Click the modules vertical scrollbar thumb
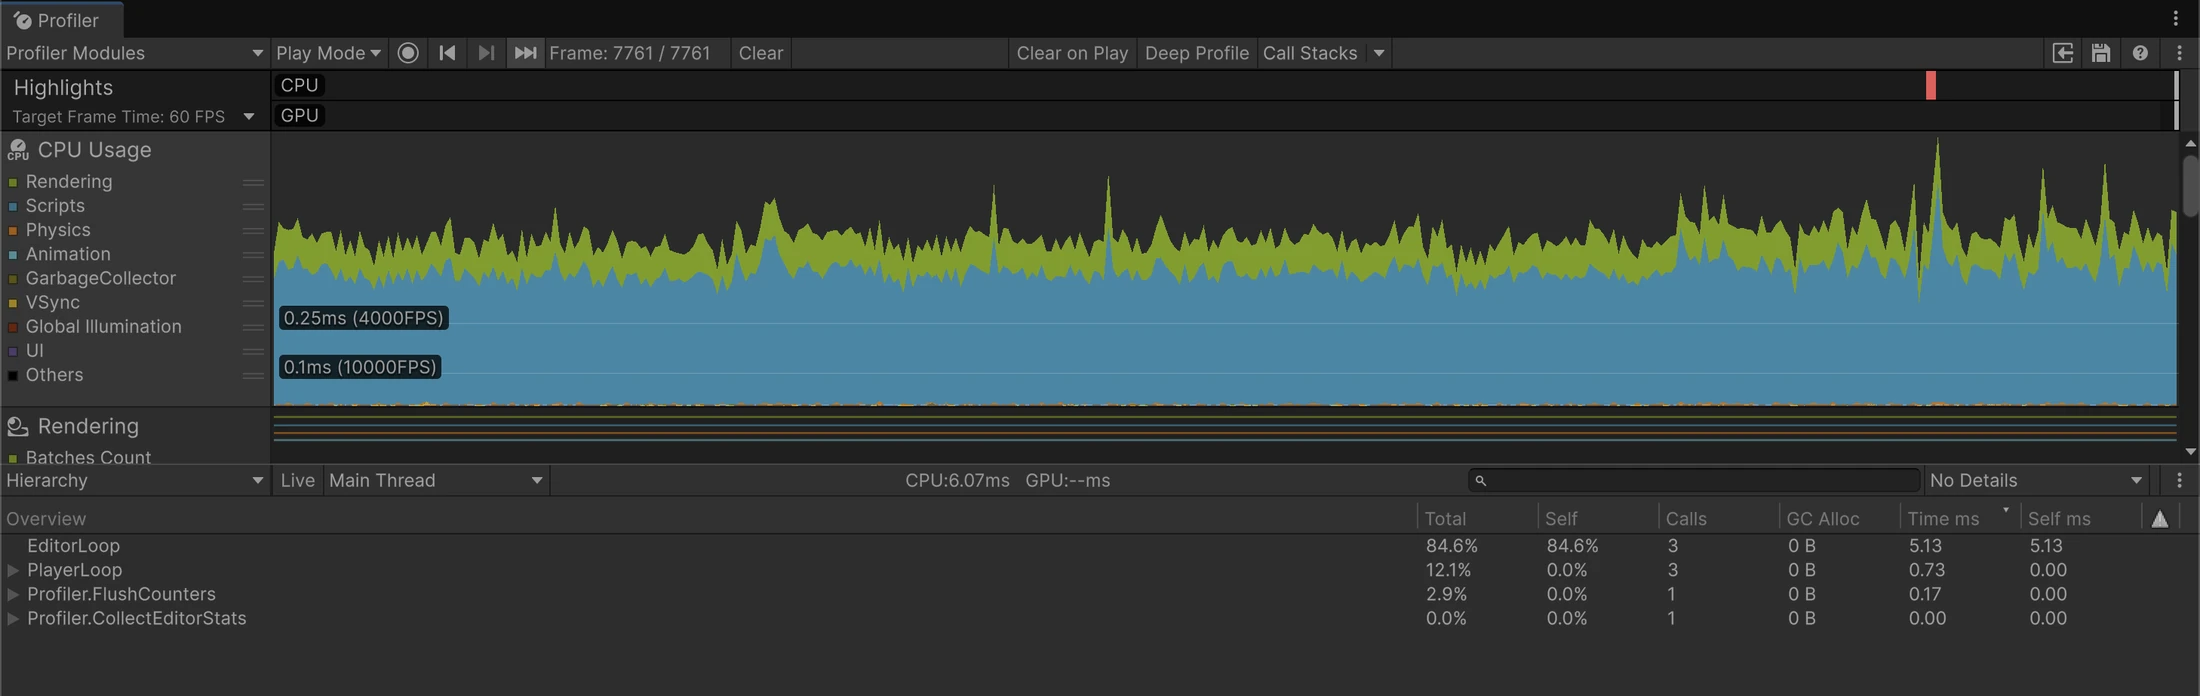Screen dimensions: 2200x696 2190,186
